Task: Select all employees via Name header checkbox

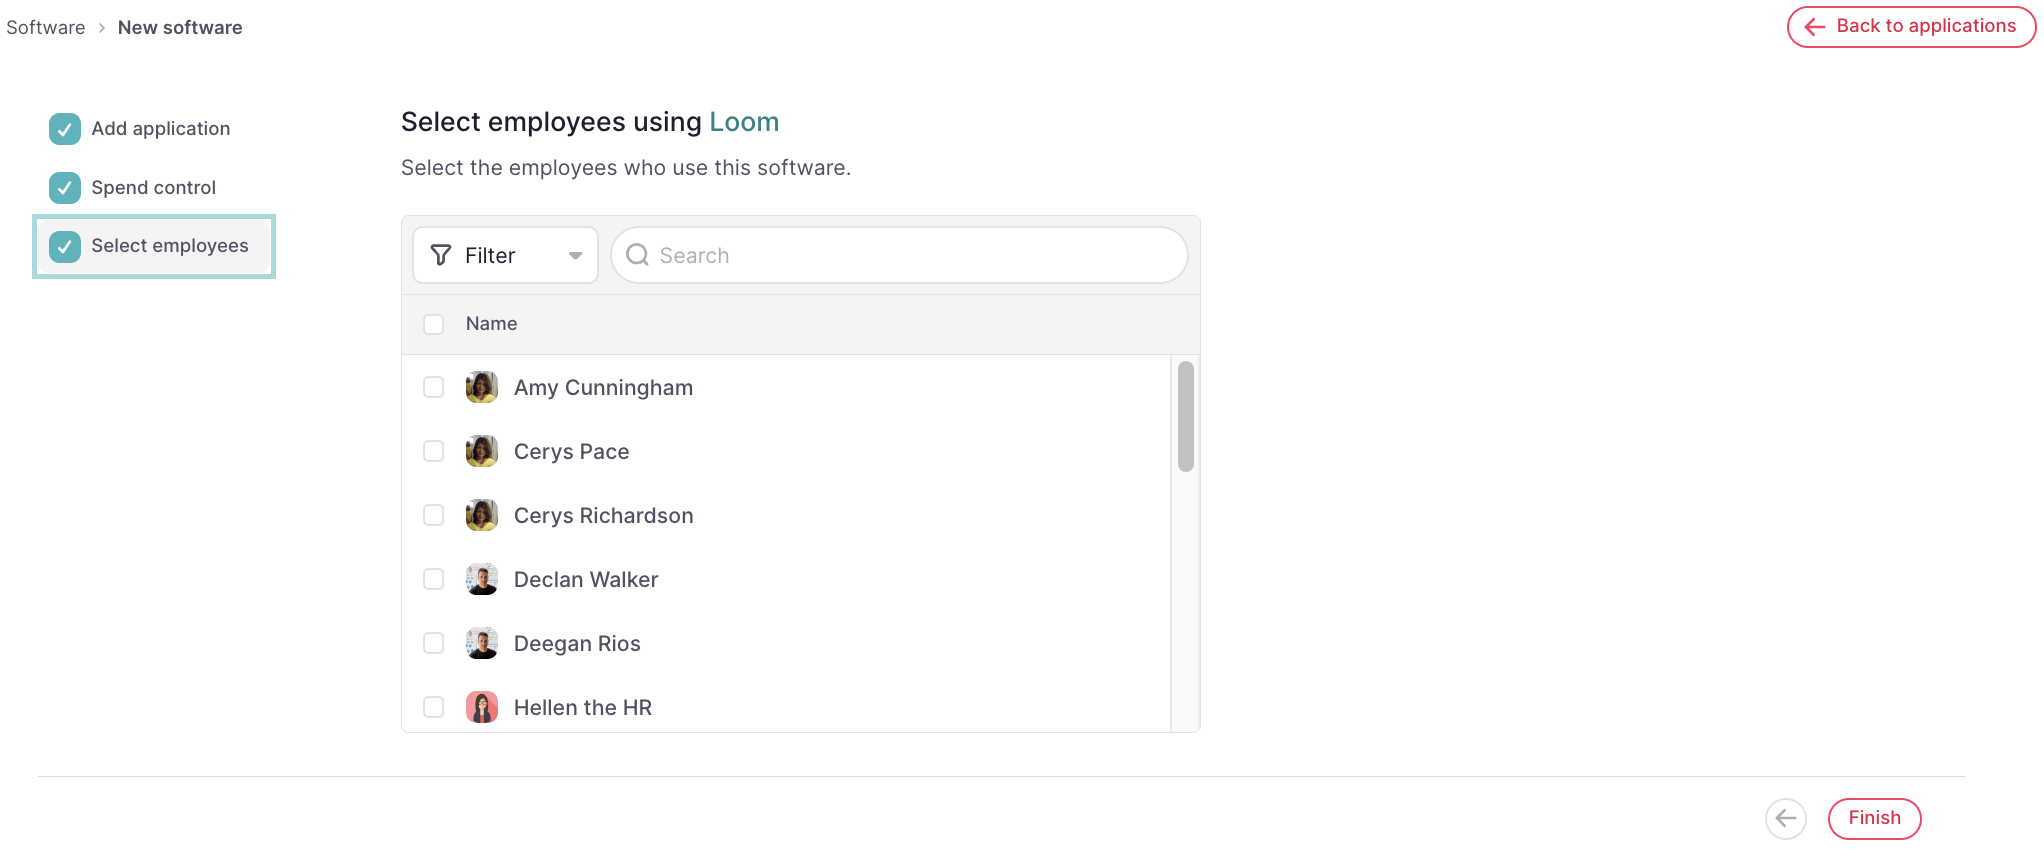Action: 433,324
